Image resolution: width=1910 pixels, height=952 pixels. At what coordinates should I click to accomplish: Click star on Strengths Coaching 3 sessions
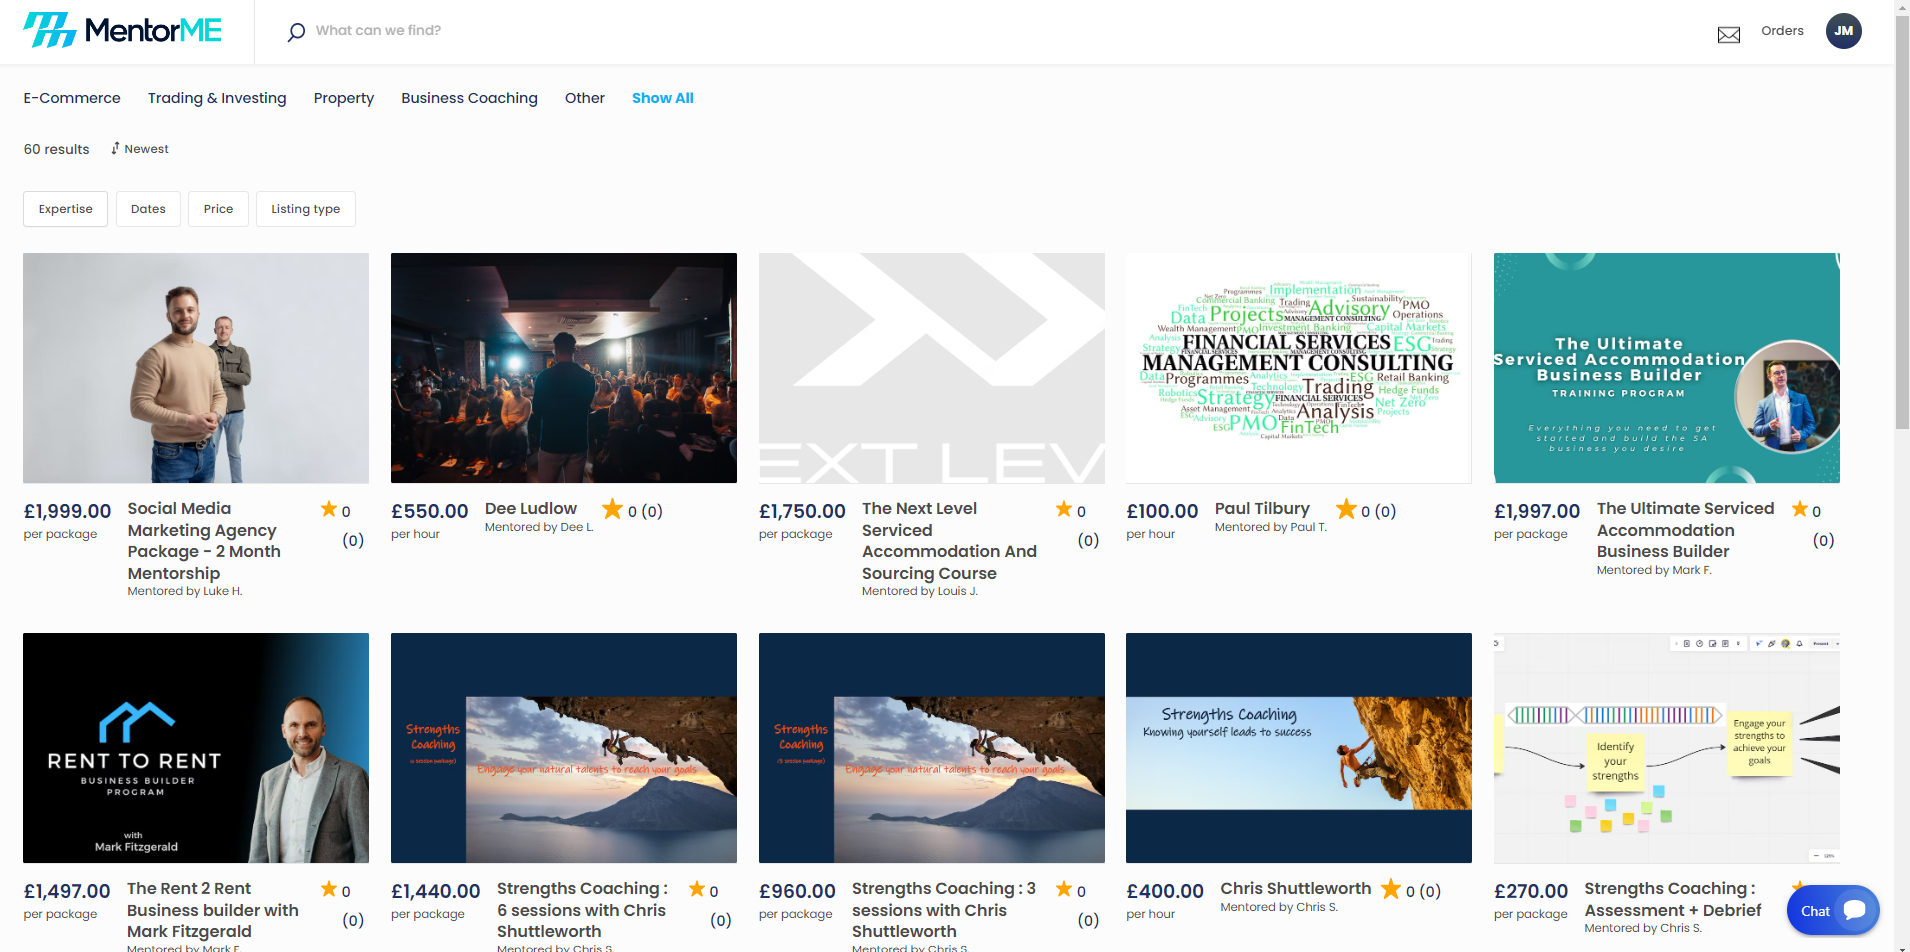point(1064,889)
